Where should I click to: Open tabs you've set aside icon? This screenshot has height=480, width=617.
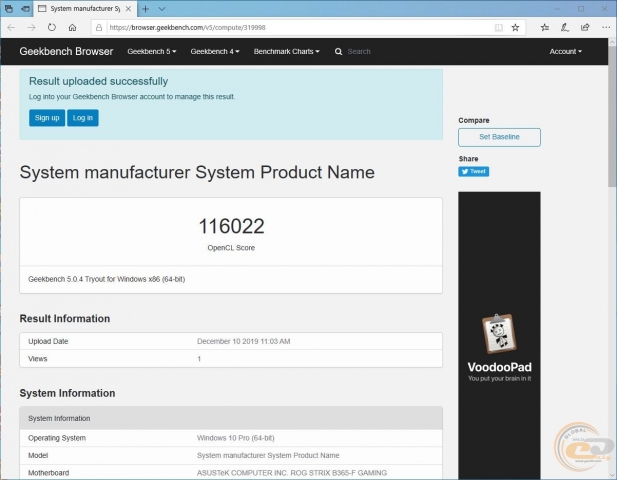[9, 9]
